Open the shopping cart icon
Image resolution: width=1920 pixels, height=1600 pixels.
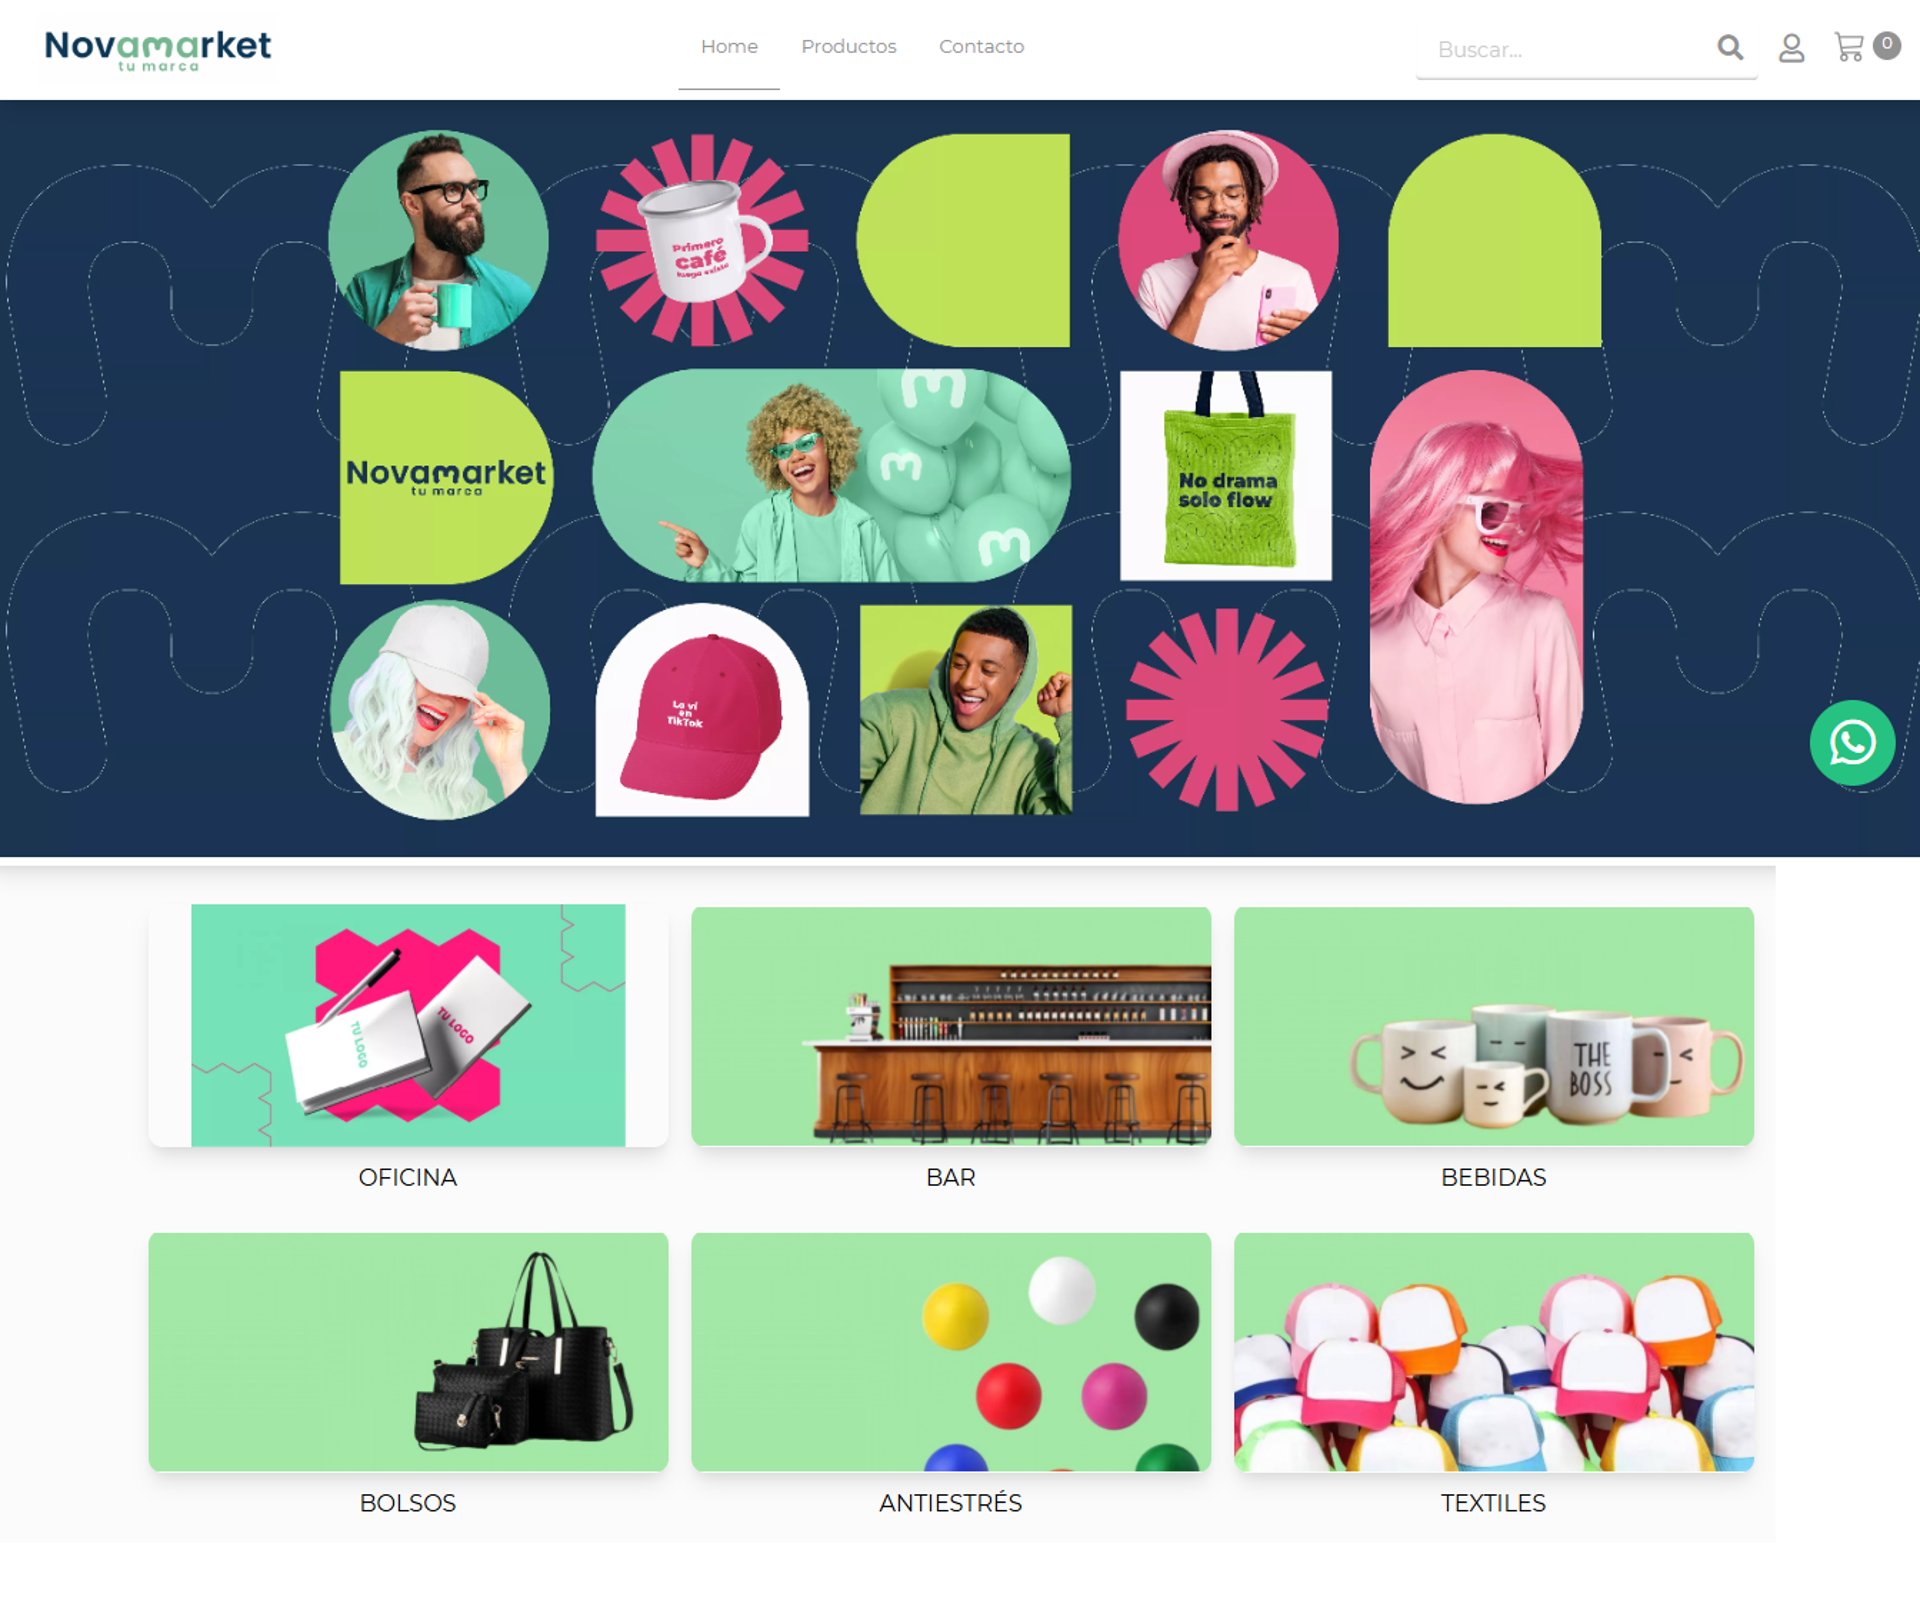point(1849,47)
